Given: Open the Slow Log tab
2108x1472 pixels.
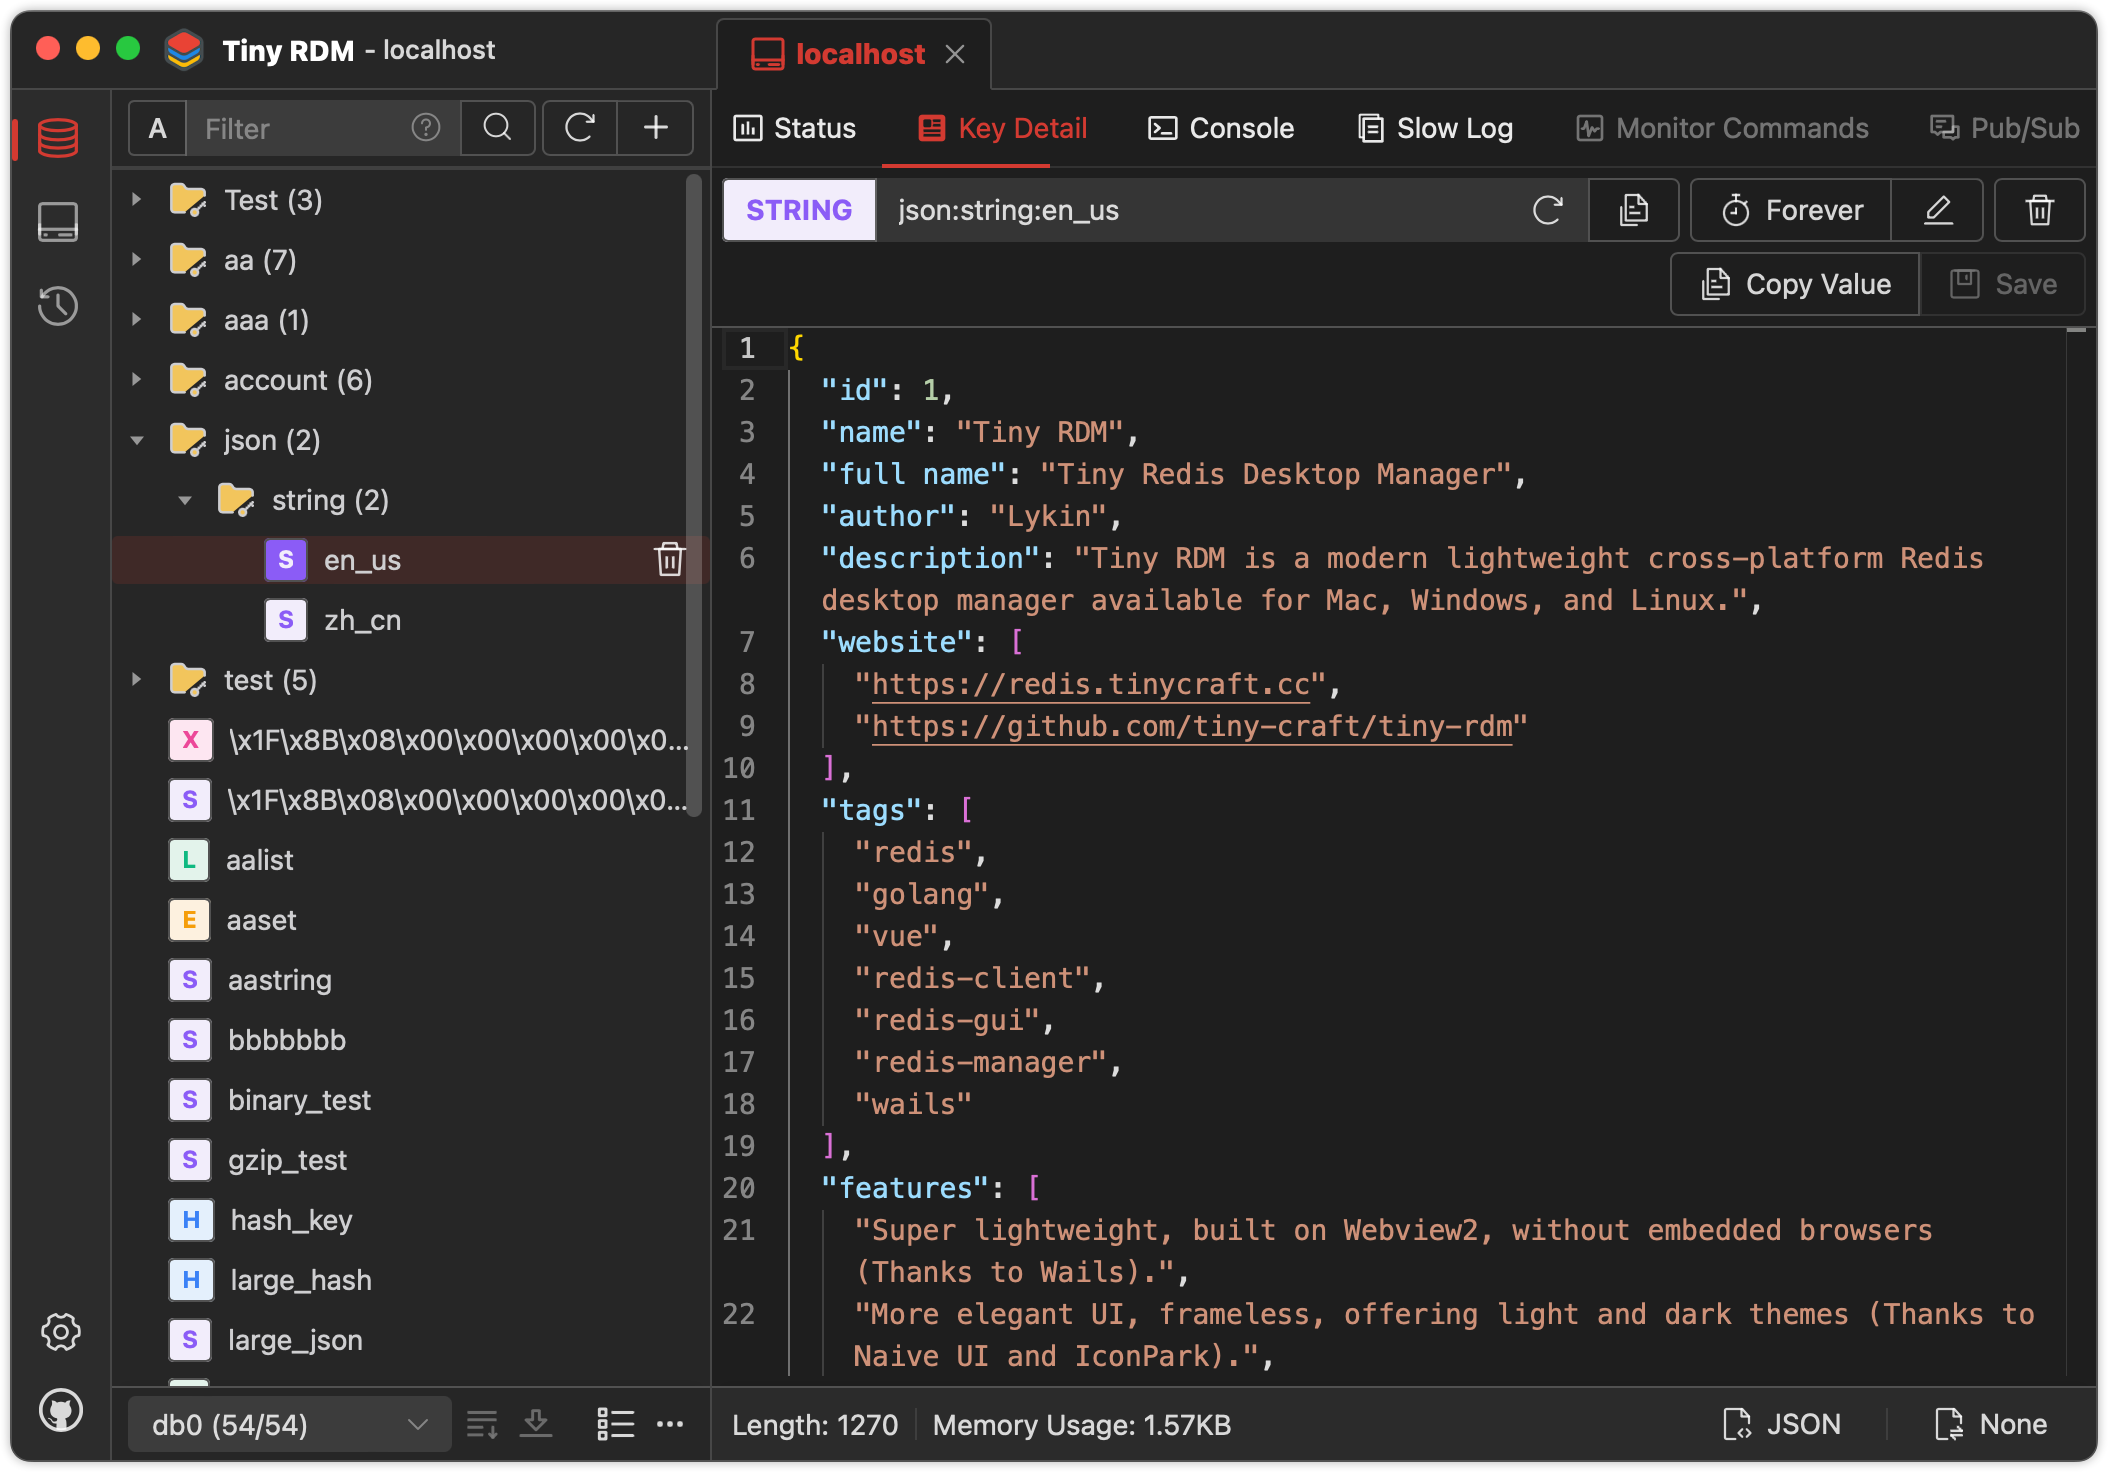Looking at the screenshot, I should [x=1435, y=128].
